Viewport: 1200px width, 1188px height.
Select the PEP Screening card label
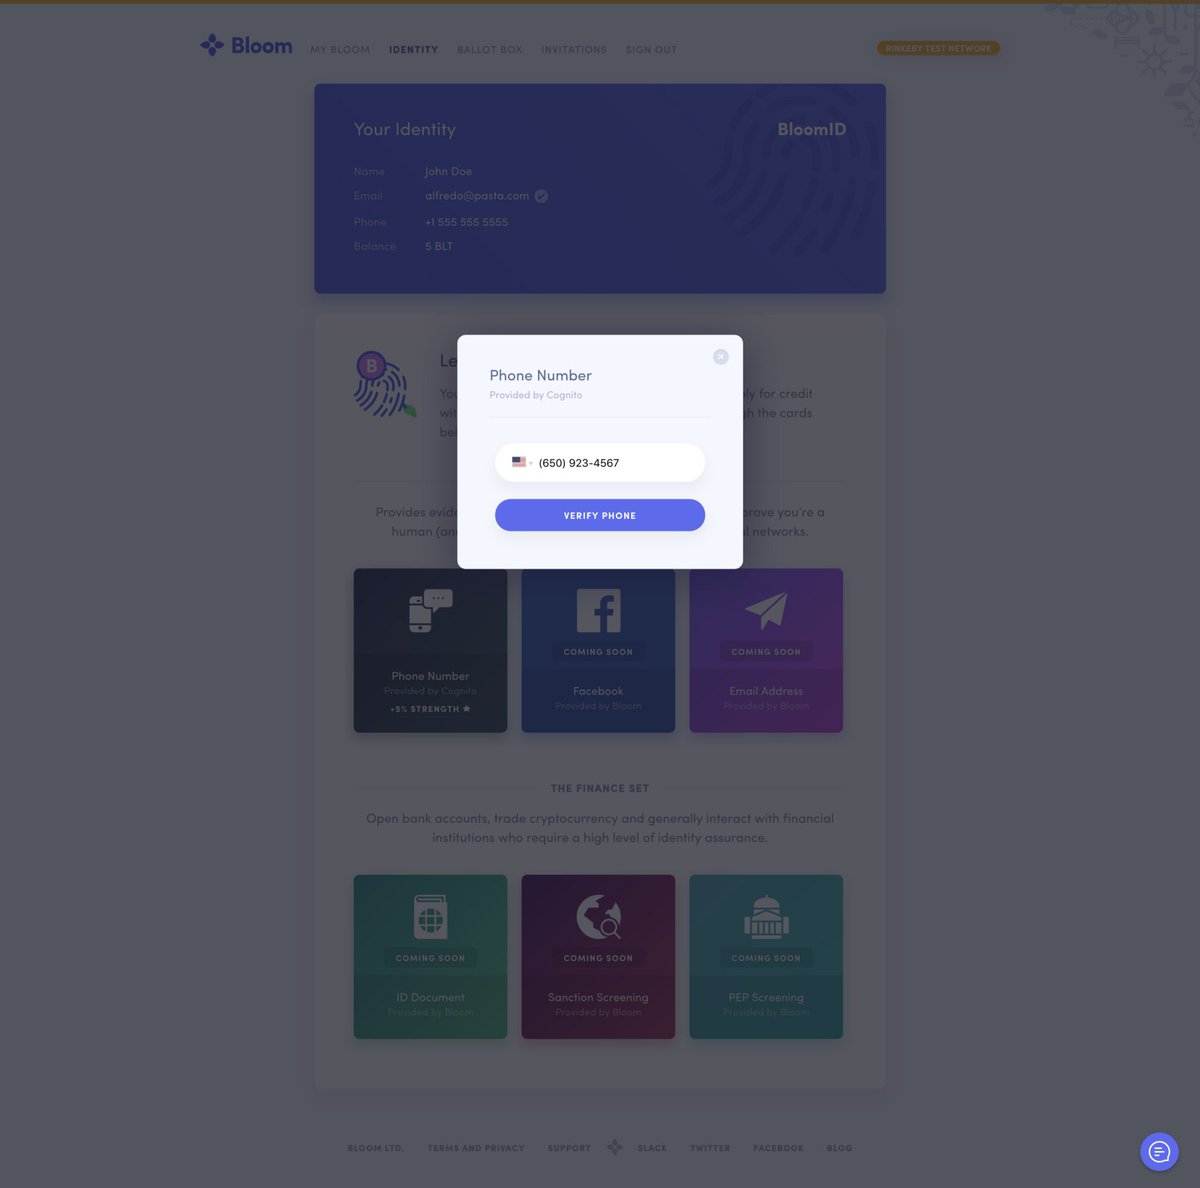[x=766, y=997]
